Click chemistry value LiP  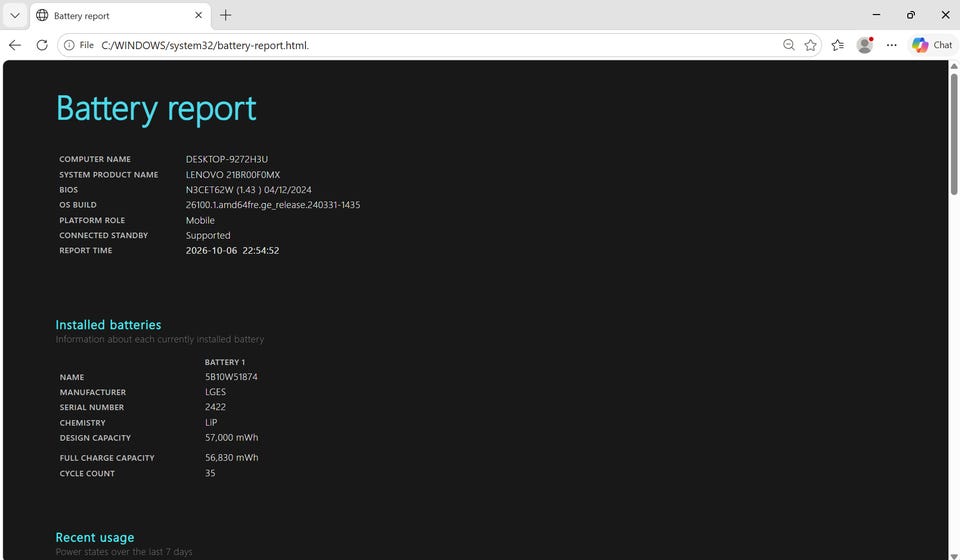pyautogui.click(x=211, y=422)
